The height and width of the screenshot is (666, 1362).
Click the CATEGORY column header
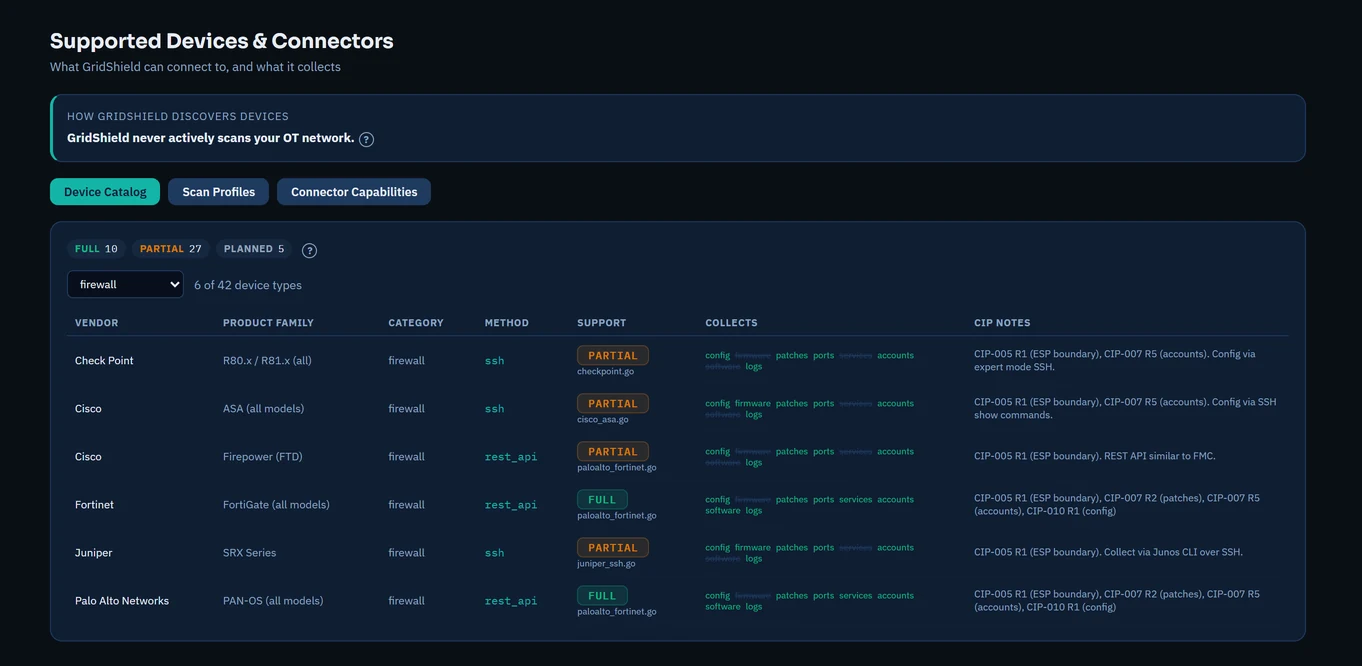[416, 323]
